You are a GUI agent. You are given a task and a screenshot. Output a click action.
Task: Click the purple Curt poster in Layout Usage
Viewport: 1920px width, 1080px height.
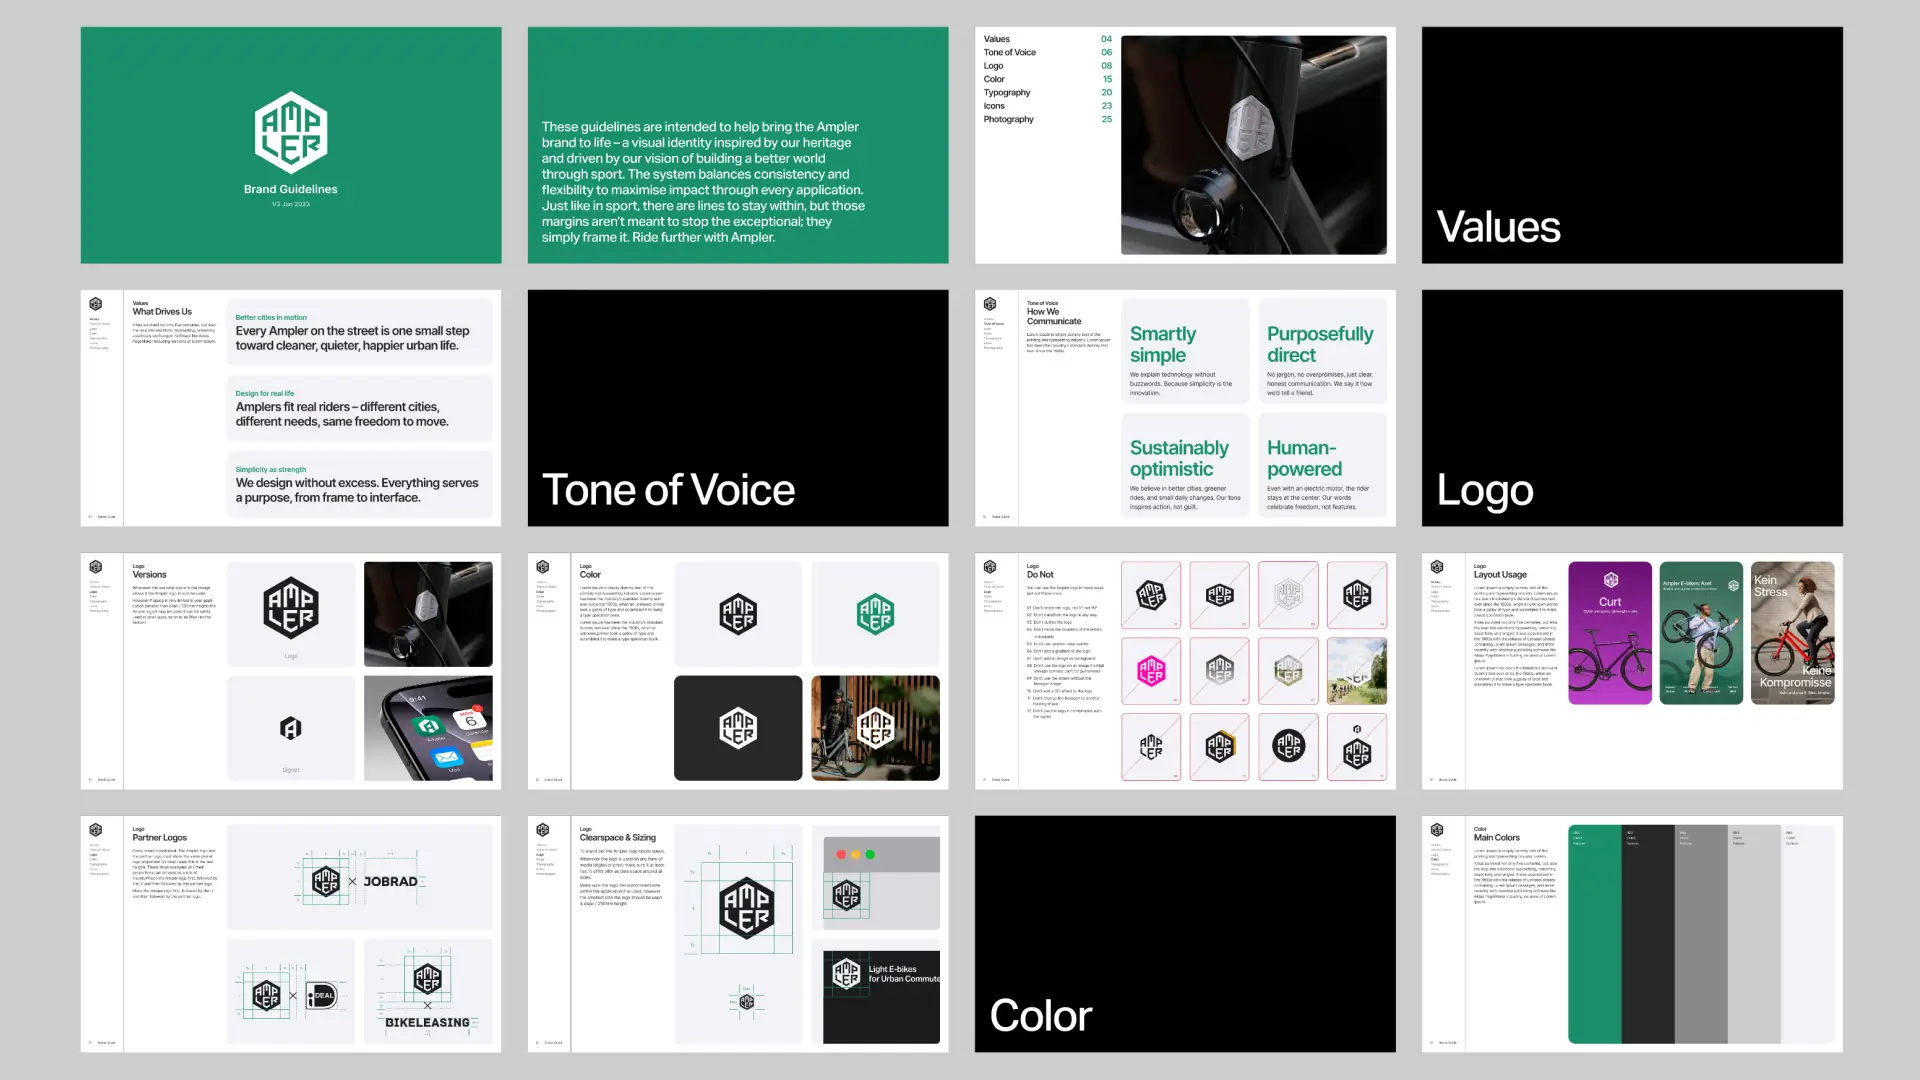(1610, 632)
